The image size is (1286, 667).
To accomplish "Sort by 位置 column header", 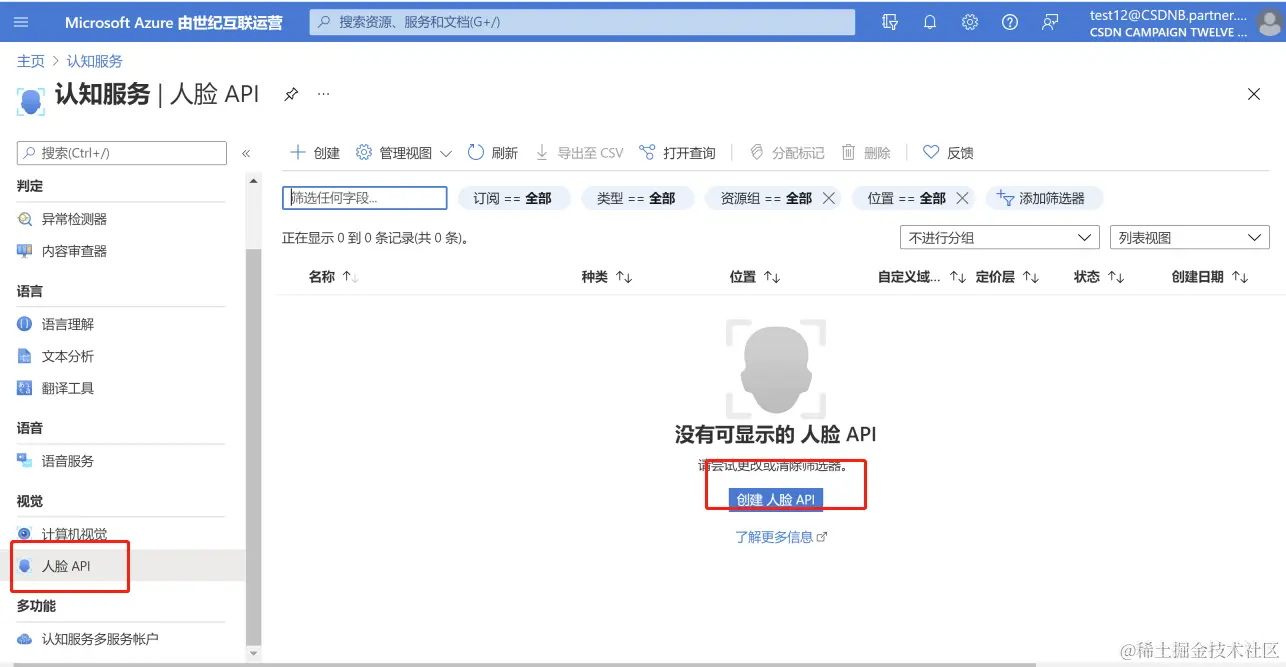I will coord(755,277).
